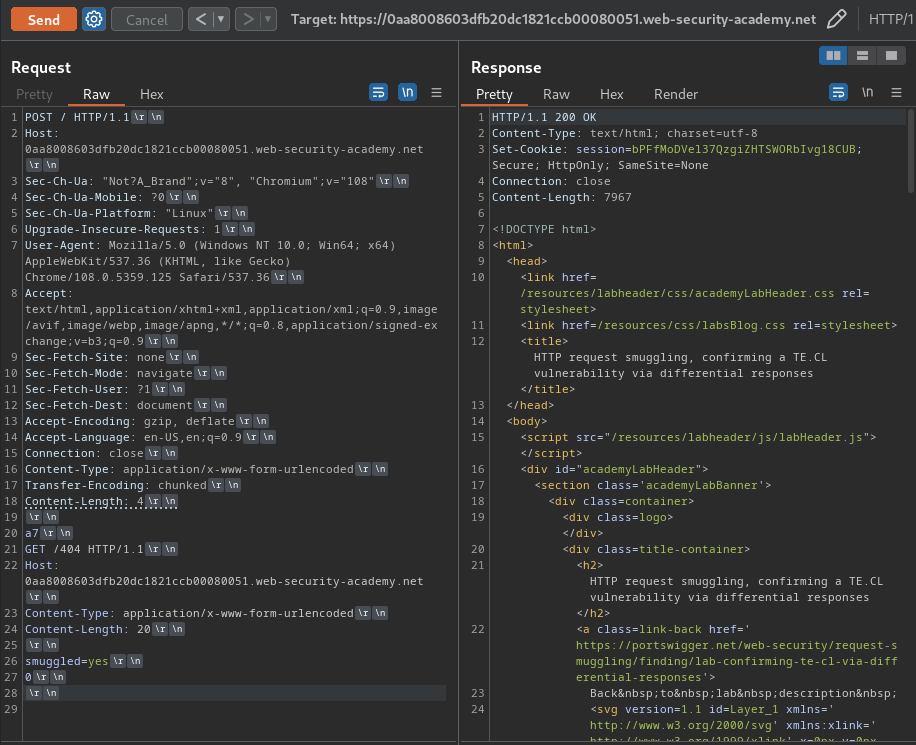Toggle word wrap in Response panel
The height and width of the screenshot is (745, 916).
[838, 92]
